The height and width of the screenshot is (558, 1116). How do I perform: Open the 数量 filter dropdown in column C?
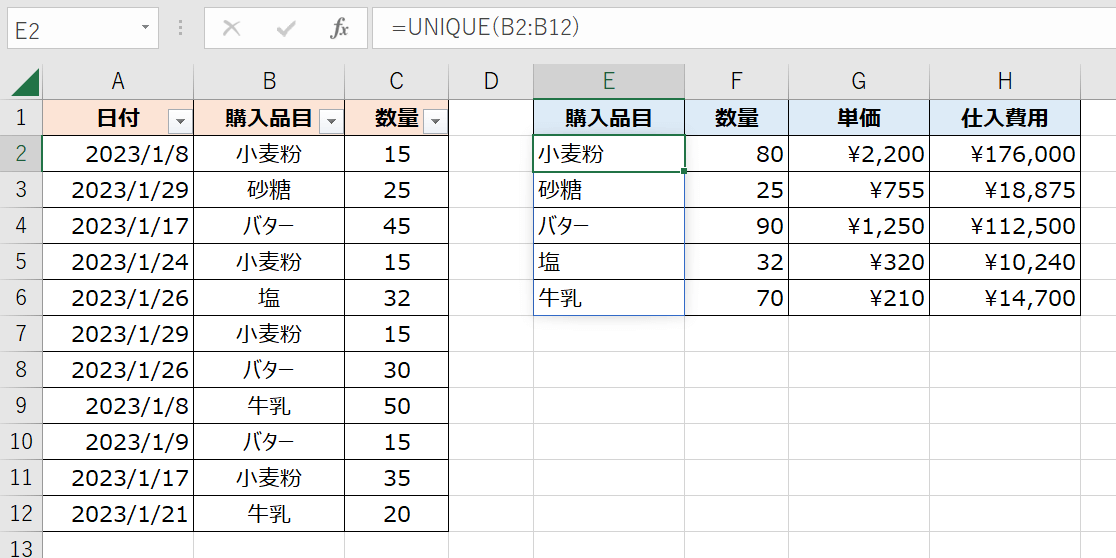(x=435, y=121)
